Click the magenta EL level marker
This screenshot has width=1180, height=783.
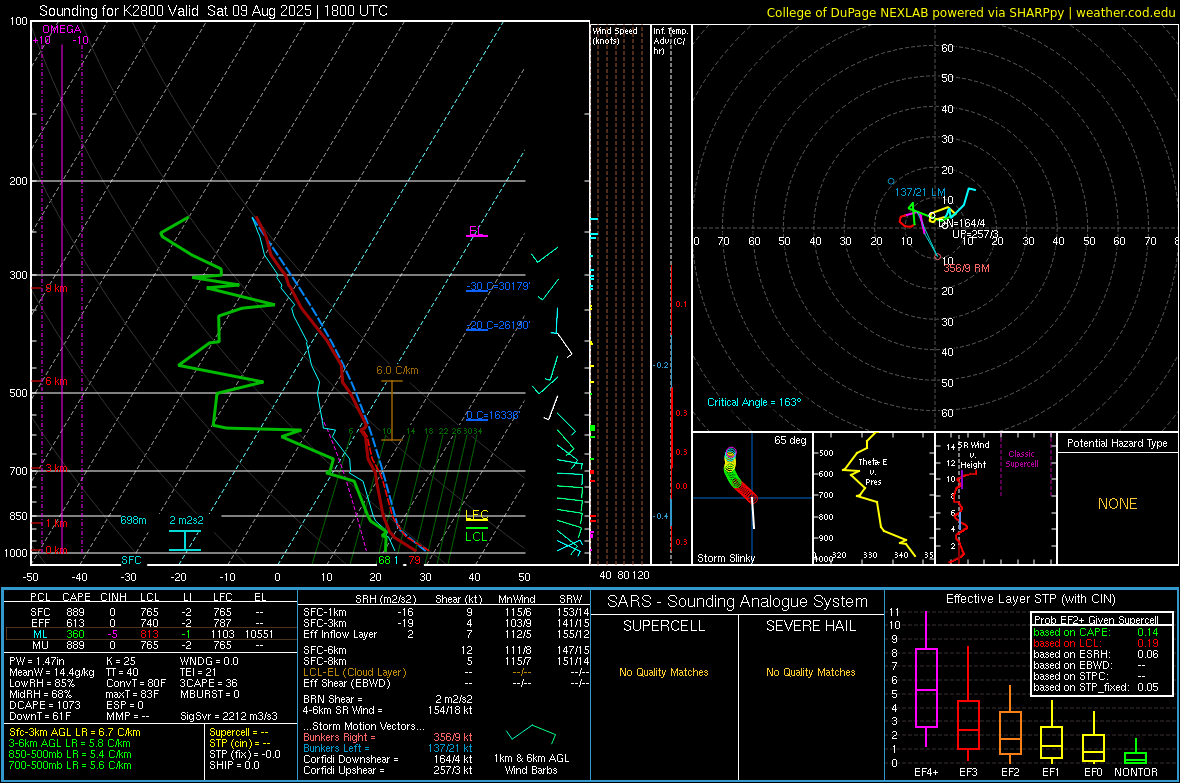click(x=476, y=231)
